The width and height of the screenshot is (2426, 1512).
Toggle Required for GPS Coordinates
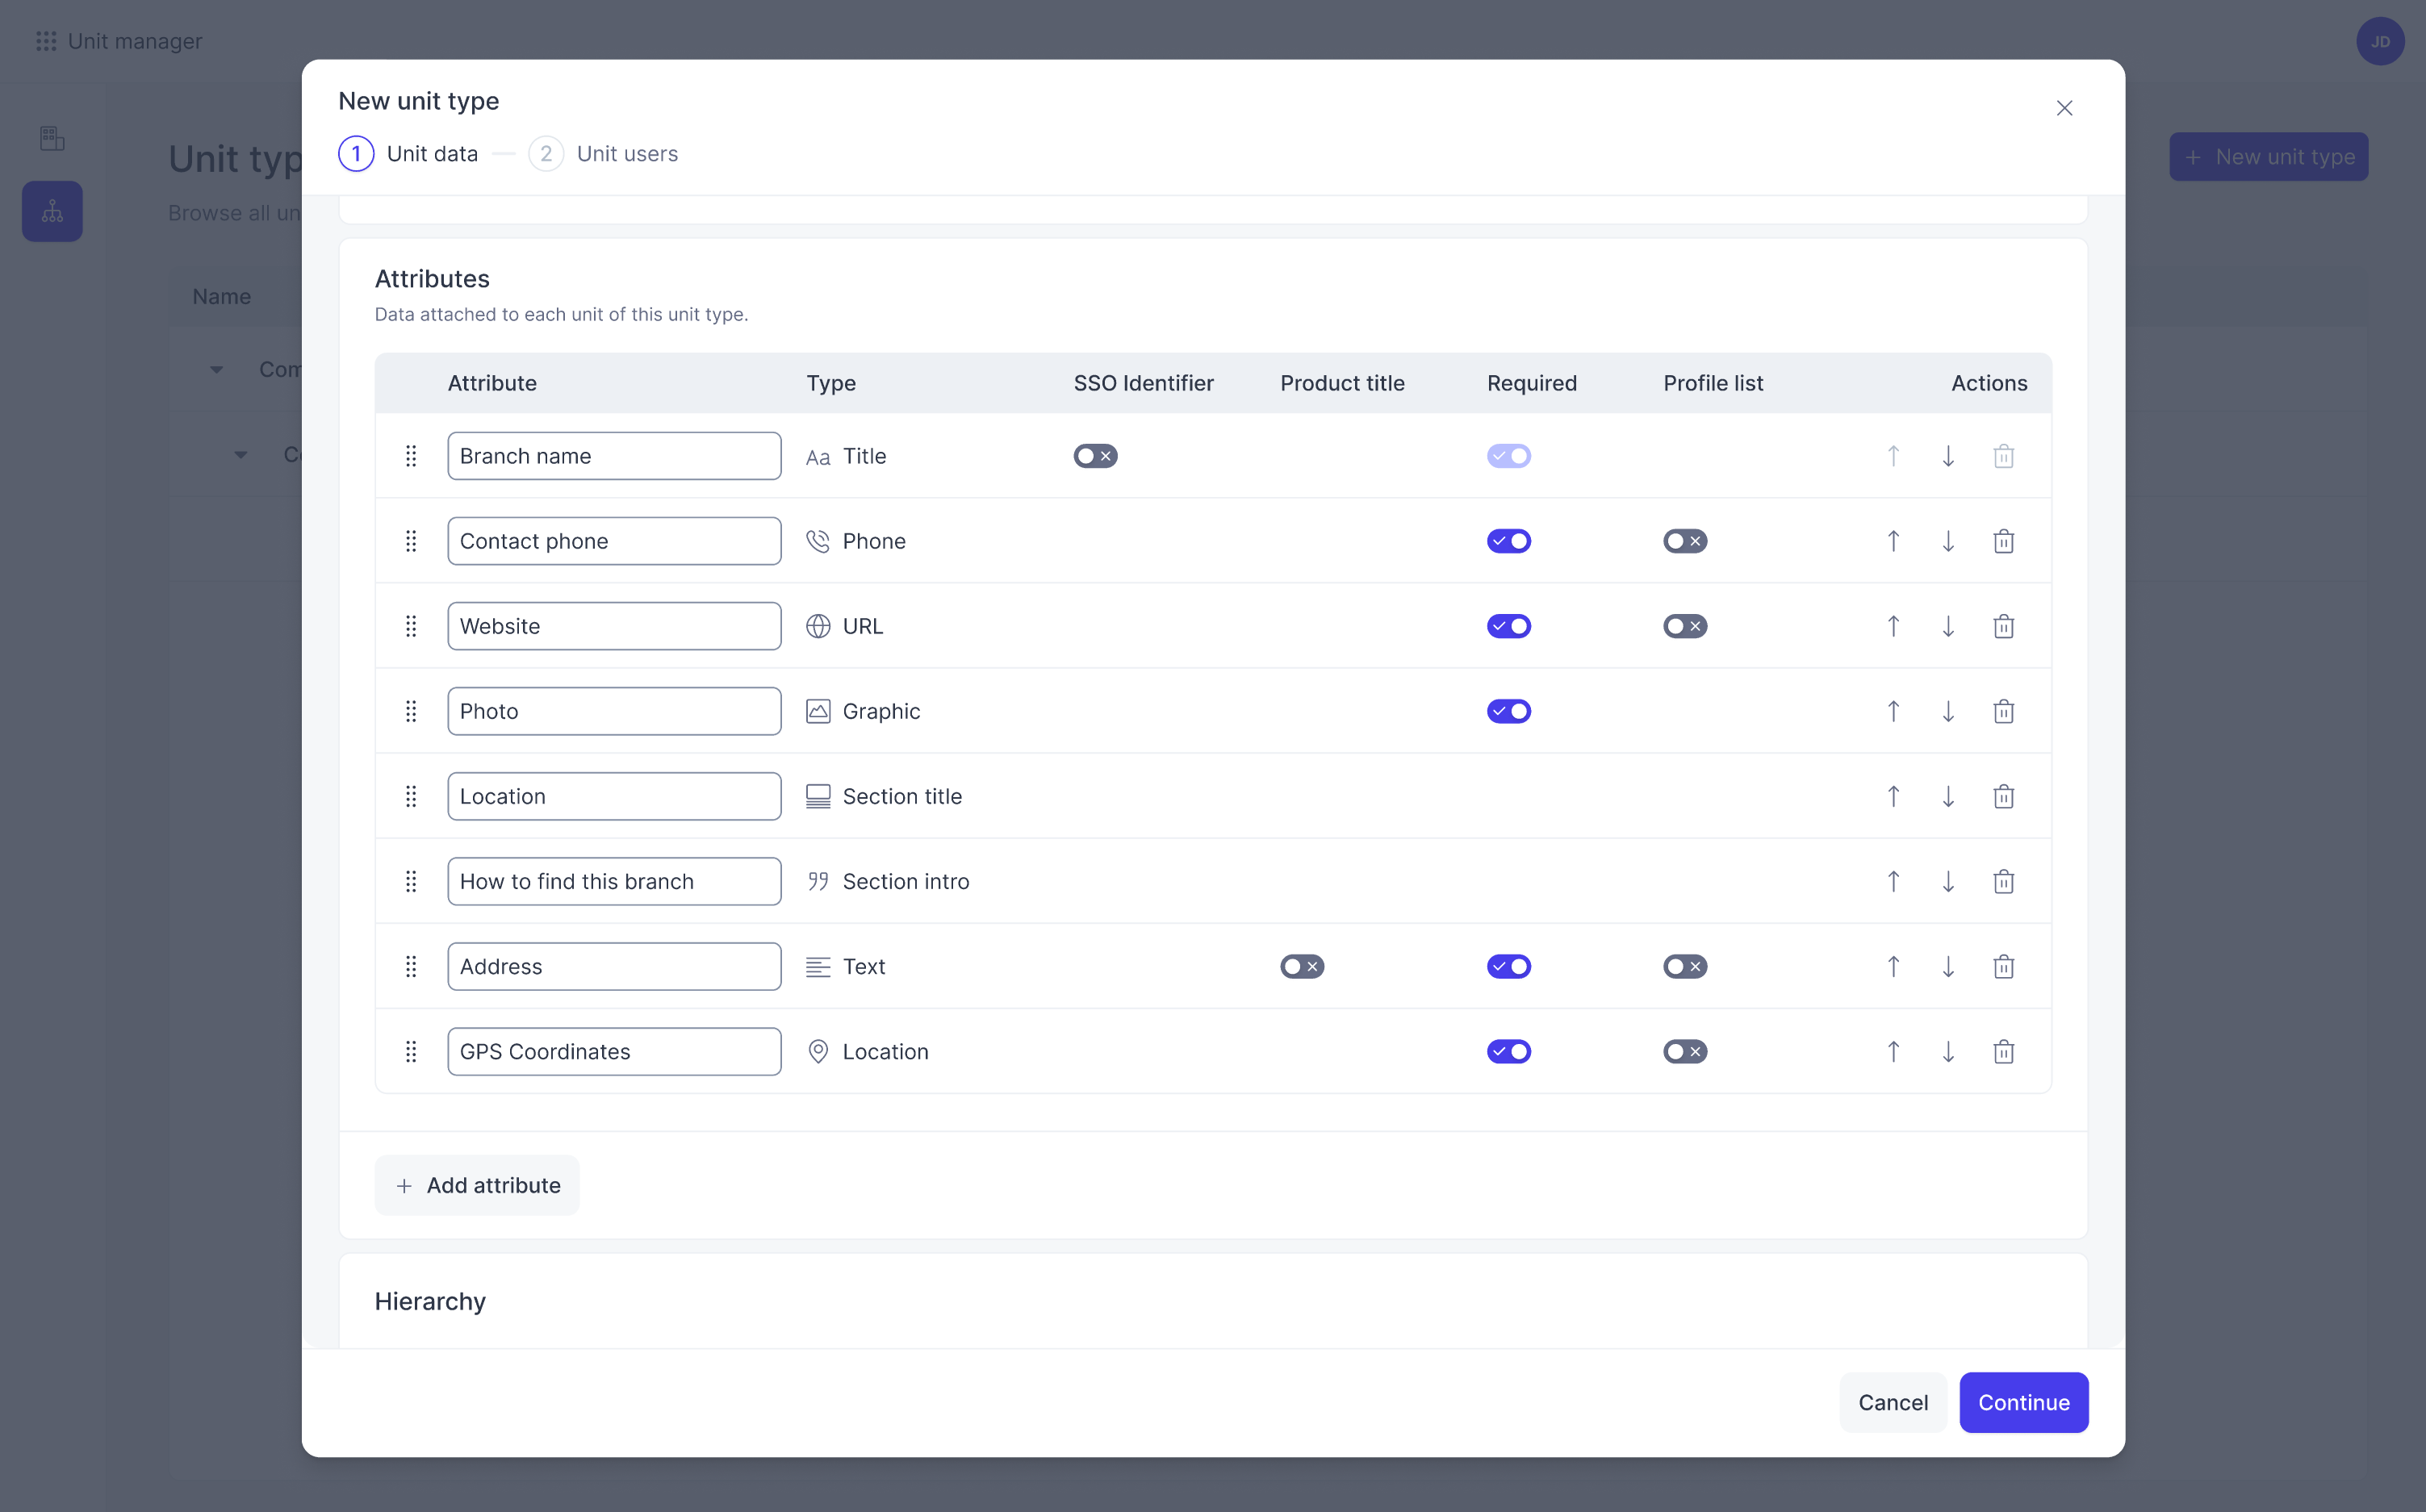(1508, 1051)
